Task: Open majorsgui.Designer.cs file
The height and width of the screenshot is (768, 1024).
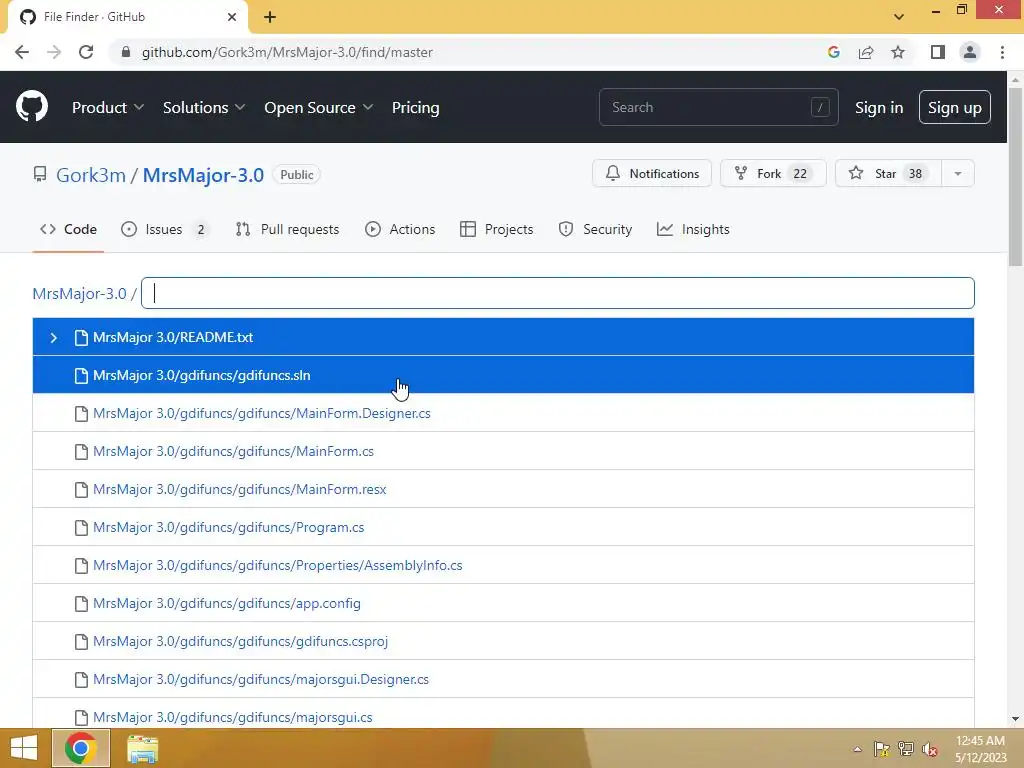Action: (x=261, y=679)
